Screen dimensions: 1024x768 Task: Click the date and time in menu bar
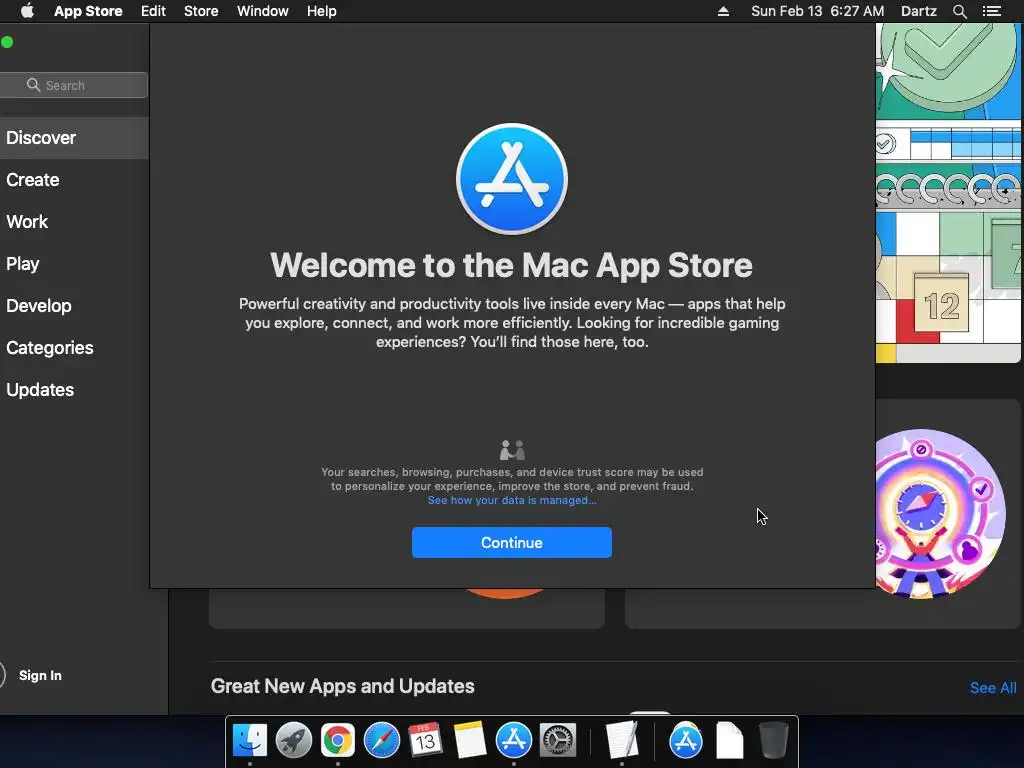[817, 11]
